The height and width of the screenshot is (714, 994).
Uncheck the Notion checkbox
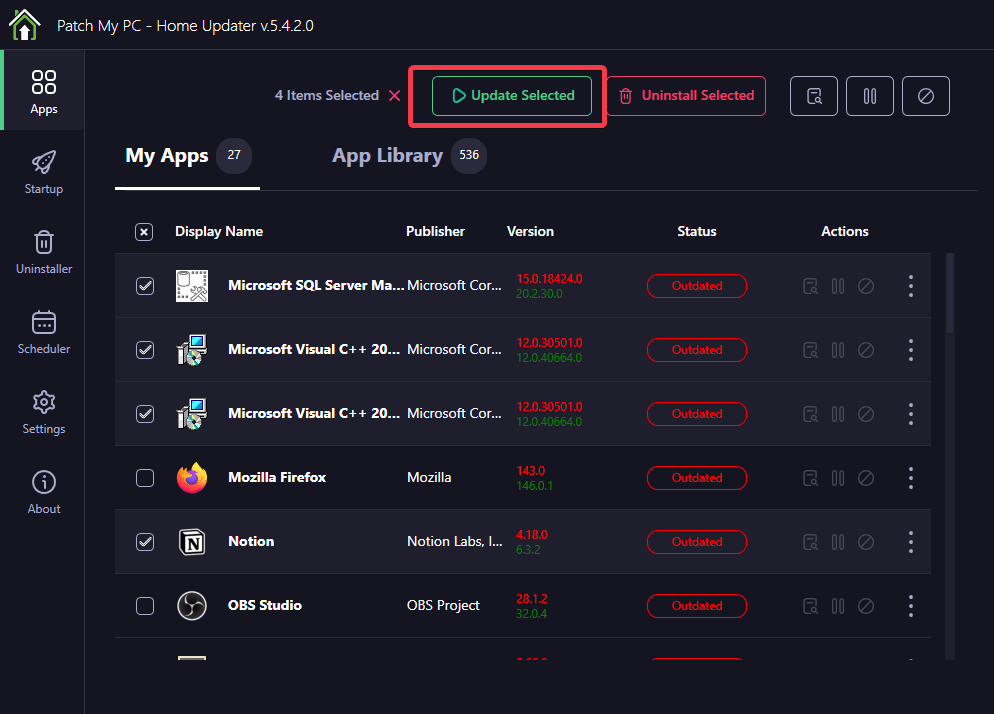point(144,541)
